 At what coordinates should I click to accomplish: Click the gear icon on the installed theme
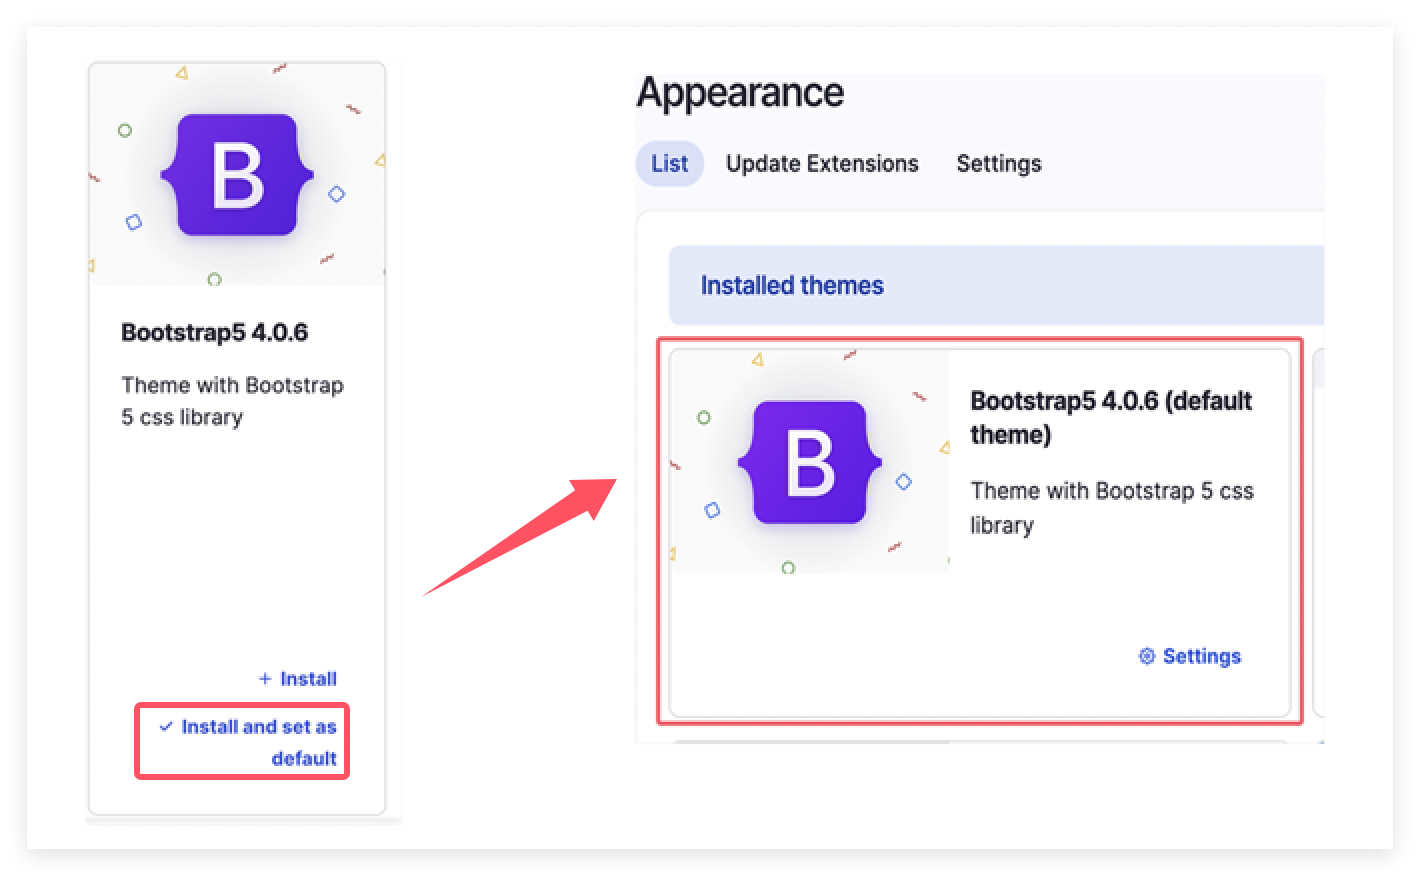1147,656
